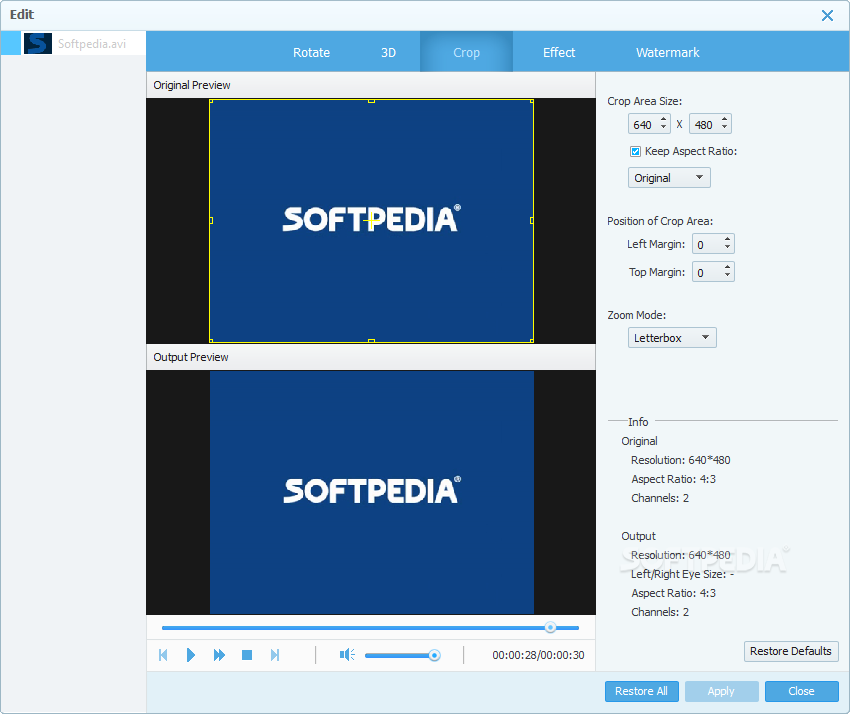Viewport: 850px width, 714px height.
Task: Increase crop width with up arrow
Action: click(x=664, y=120)
